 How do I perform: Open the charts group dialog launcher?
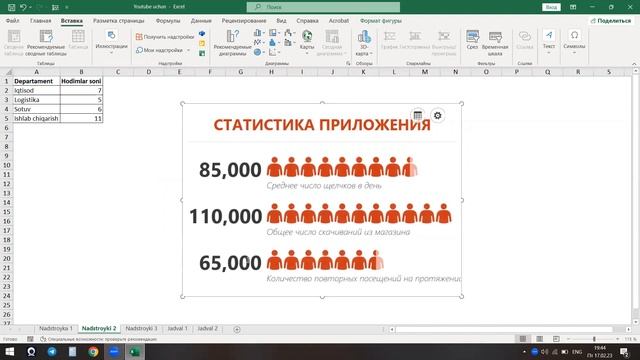point(348,64)
